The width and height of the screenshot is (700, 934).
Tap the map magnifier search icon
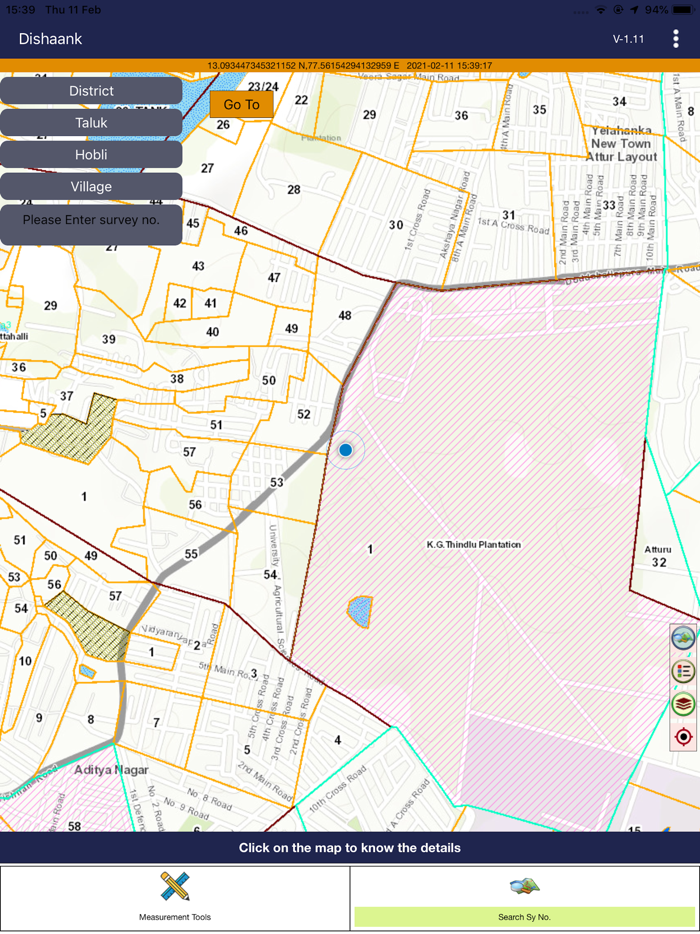tap(525, 887)
